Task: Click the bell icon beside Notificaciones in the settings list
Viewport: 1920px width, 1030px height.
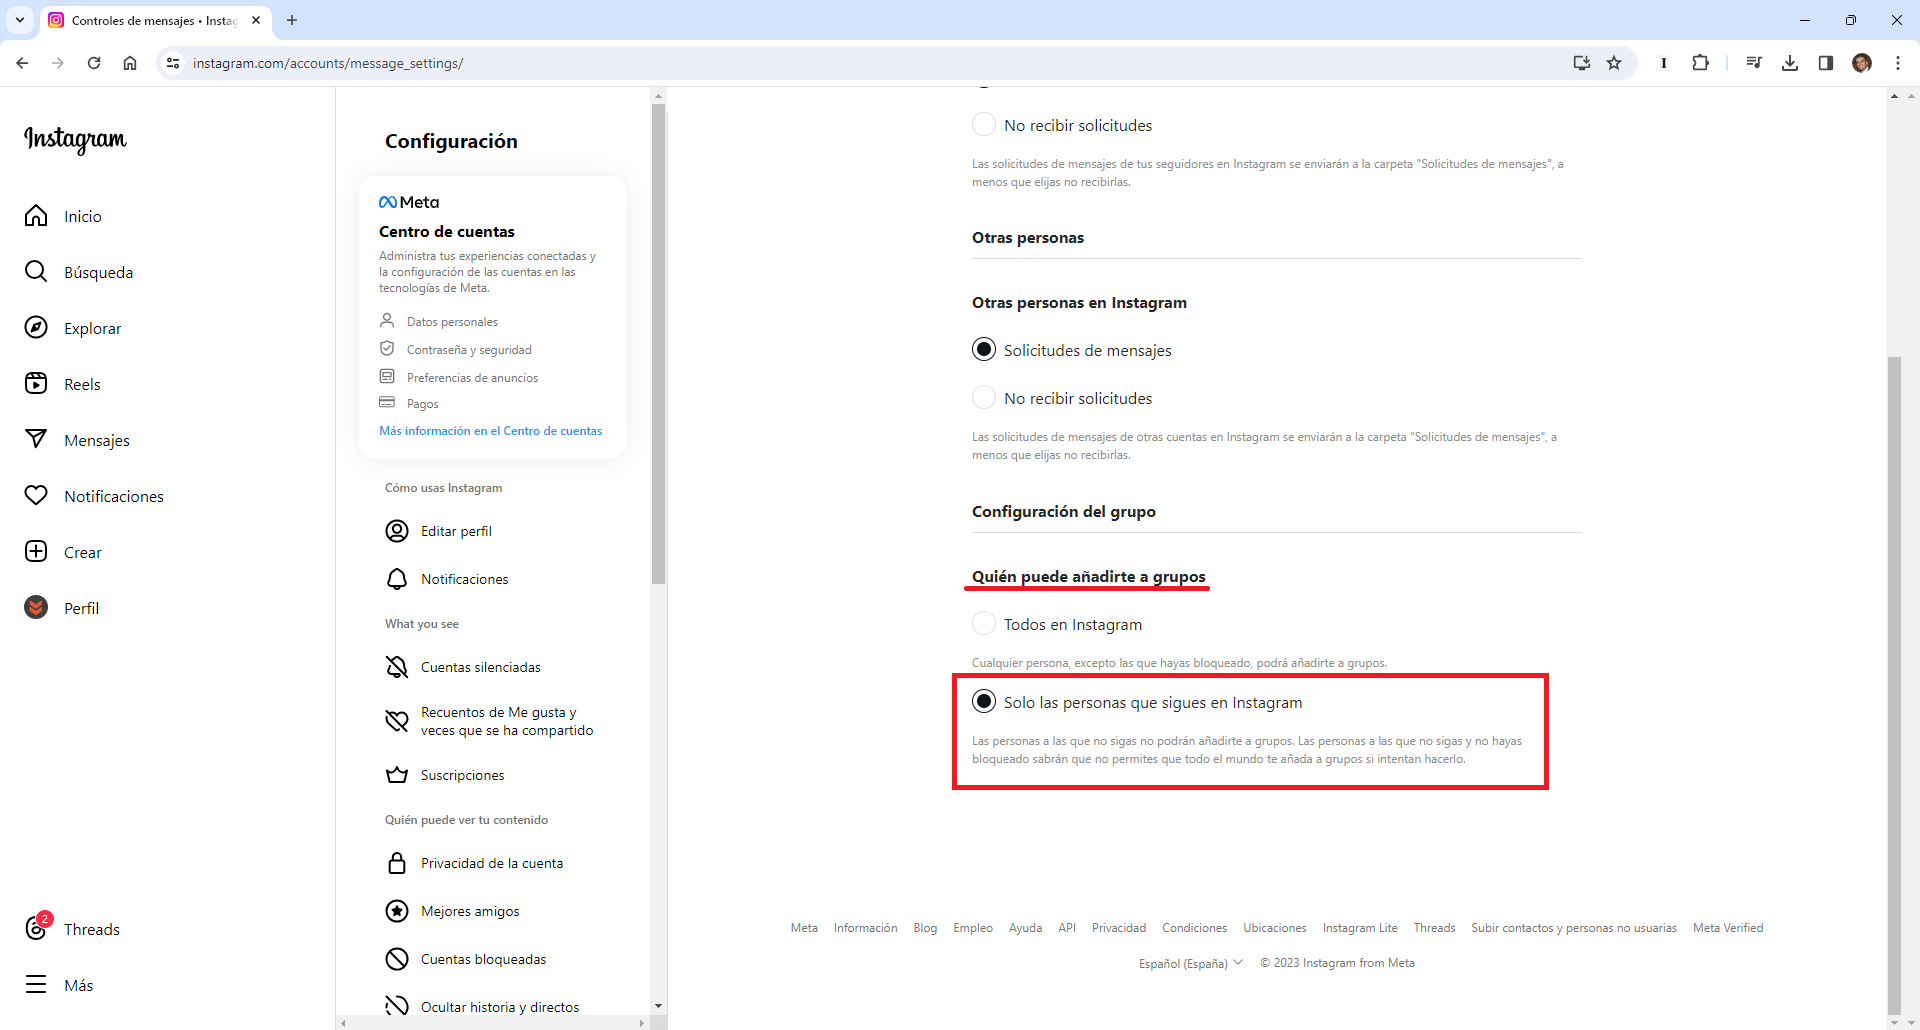Action: click(x=397, y=579)
